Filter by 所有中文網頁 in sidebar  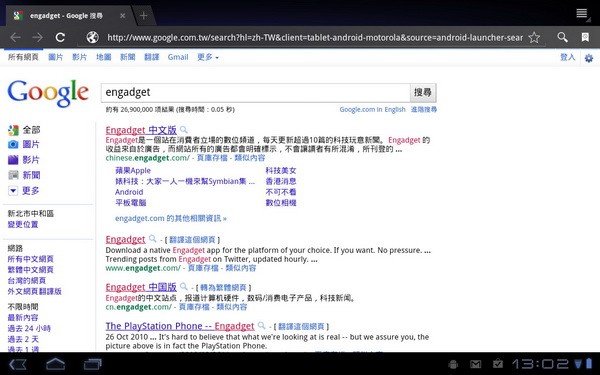(x=31, y=259)
